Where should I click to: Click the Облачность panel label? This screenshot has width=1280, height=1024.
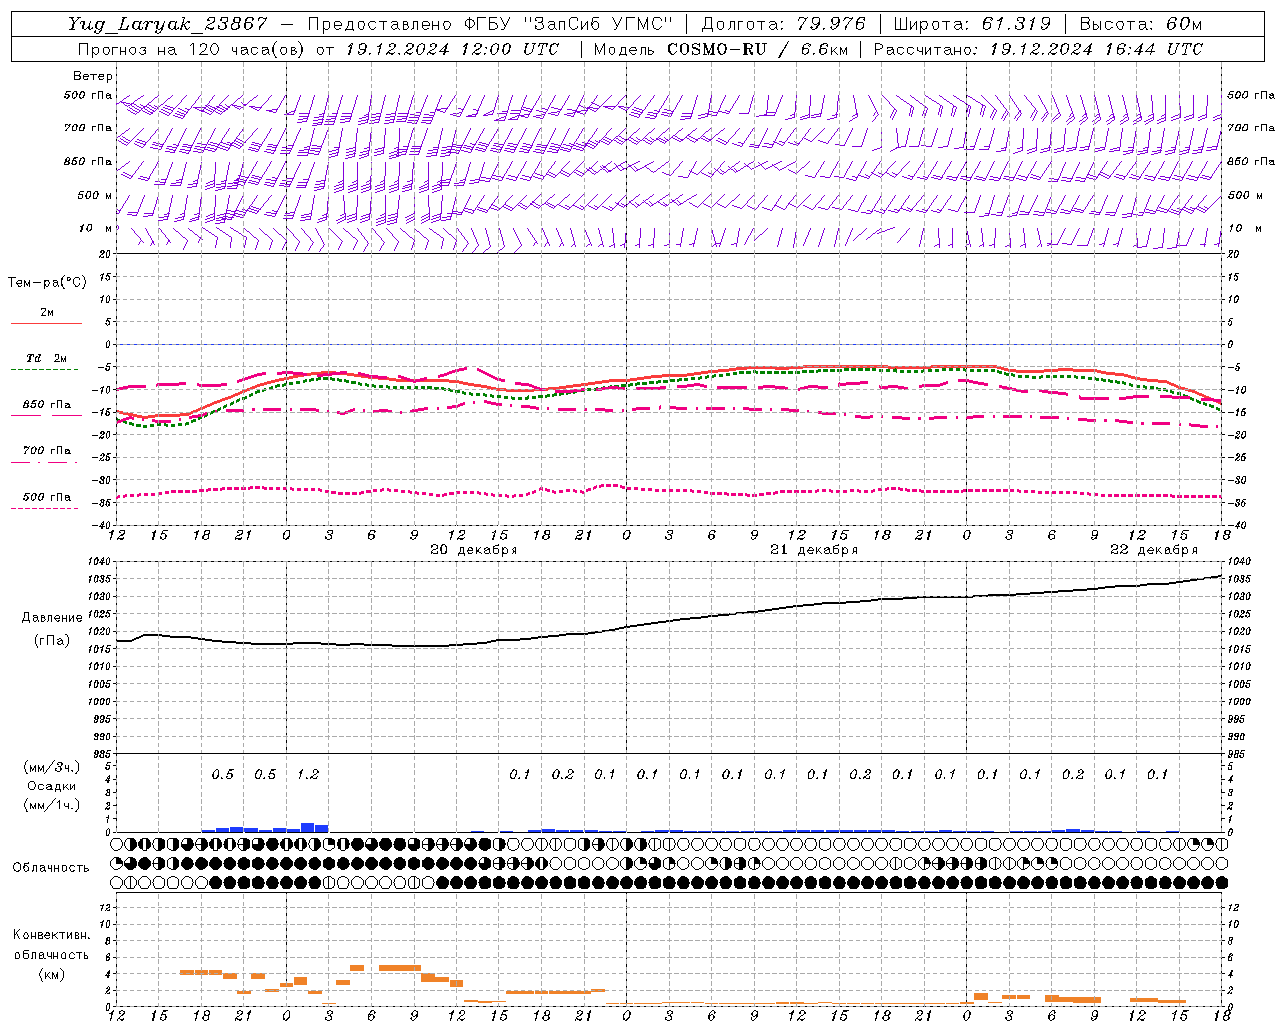tap(51, 868)
